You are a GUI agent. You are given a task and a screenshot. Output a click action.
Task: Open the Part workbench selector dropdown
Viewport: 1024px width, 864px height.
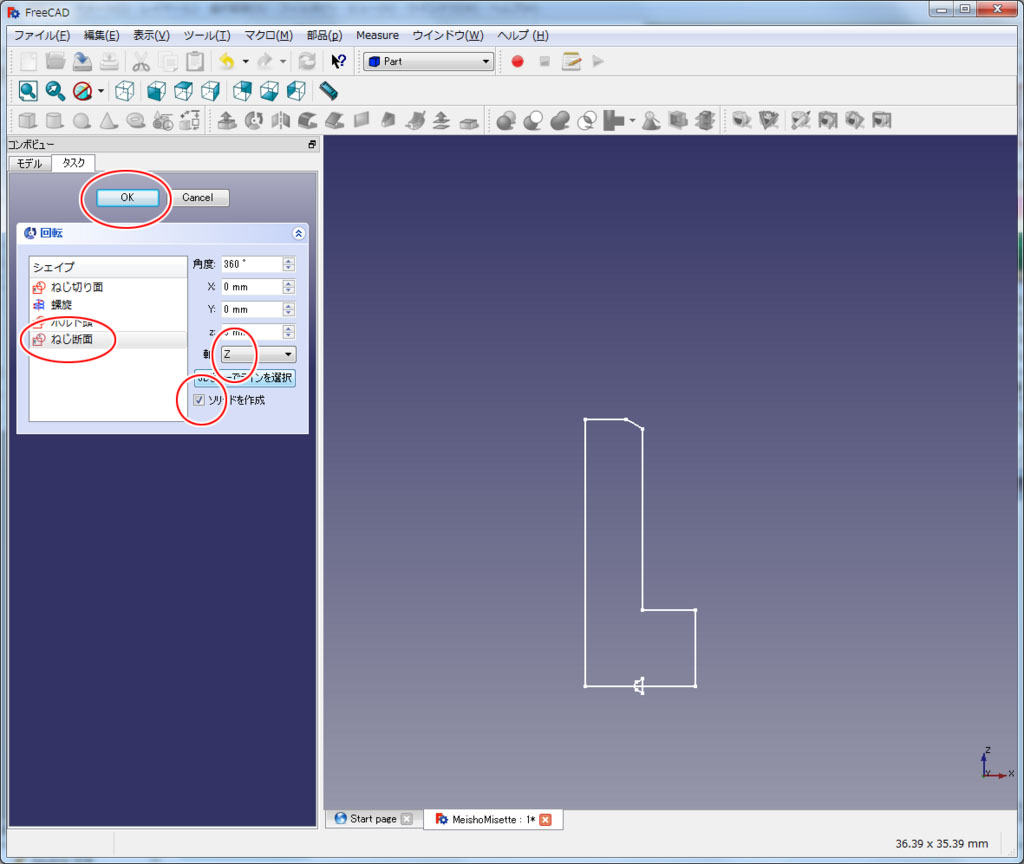pyautogui.click(x=428, y=61)
